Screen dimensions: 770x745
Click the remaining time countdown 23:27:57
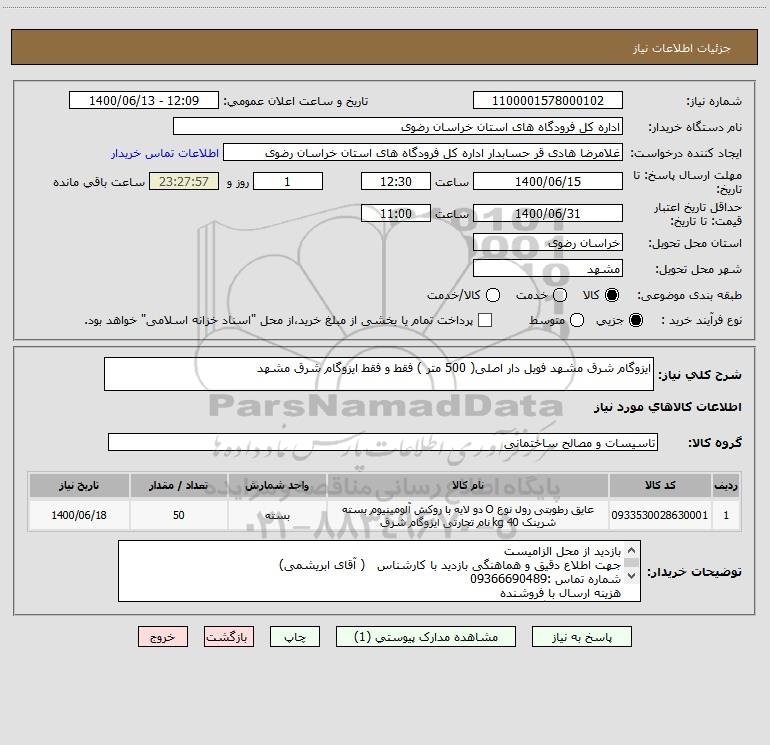[x=184, y=181]
